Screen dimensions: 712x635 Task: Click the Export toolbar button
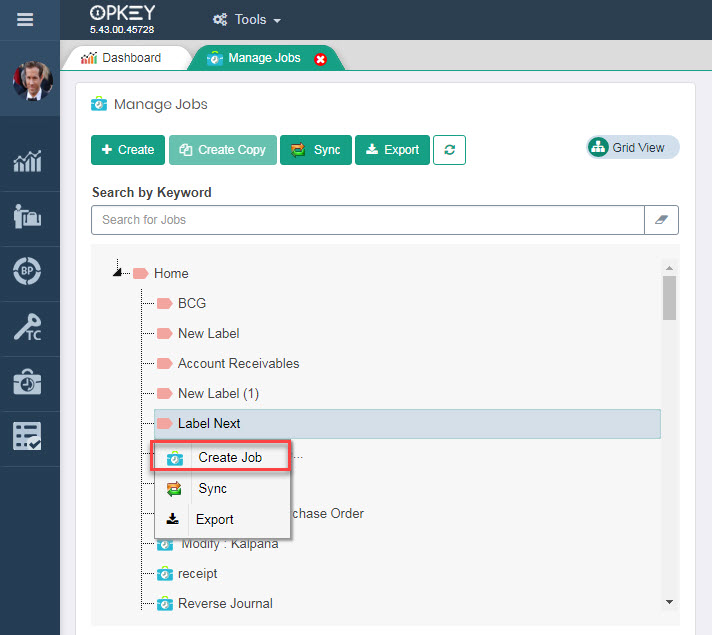(x=392, y=150)
